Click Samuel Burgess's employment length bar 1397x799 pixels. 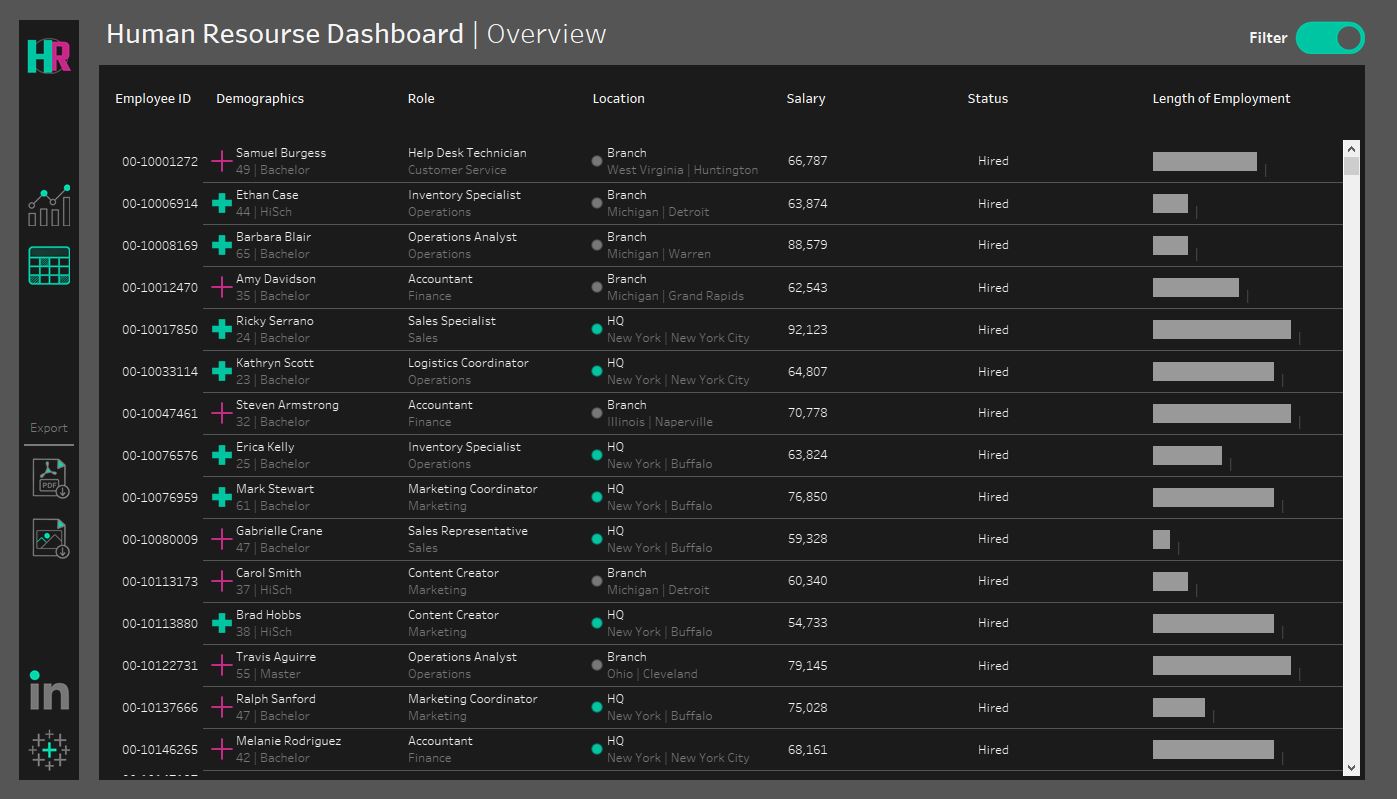(1205, 161)
